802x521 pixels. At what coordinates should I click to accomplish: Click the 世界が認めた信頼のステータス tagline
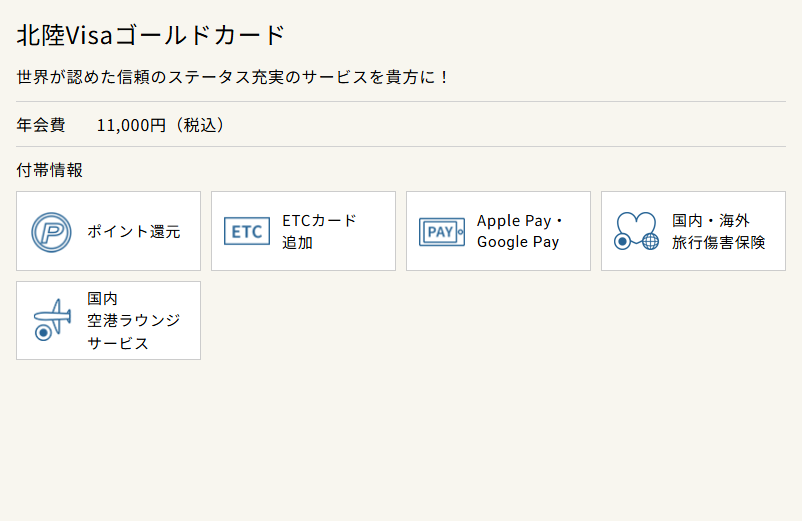(233, 77)
